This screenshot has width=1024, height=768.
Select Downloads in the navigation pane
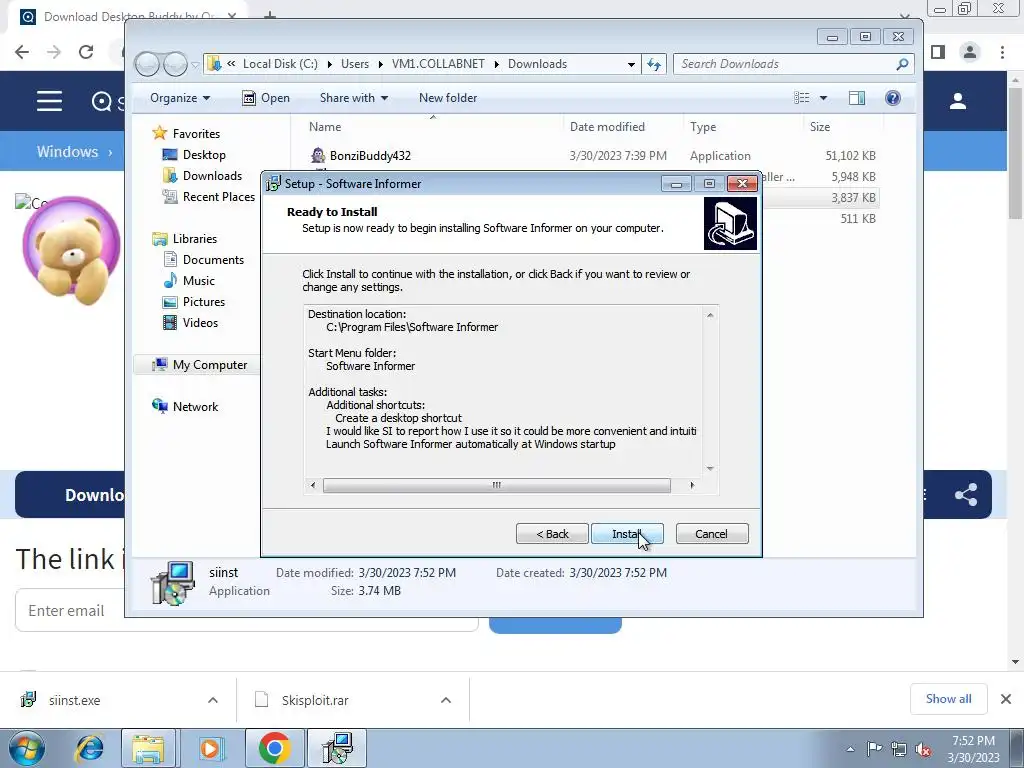(212, 176)
